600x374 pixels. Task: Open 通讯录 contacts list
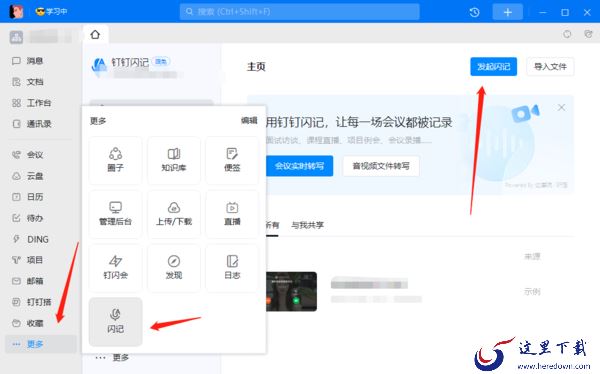31,124
